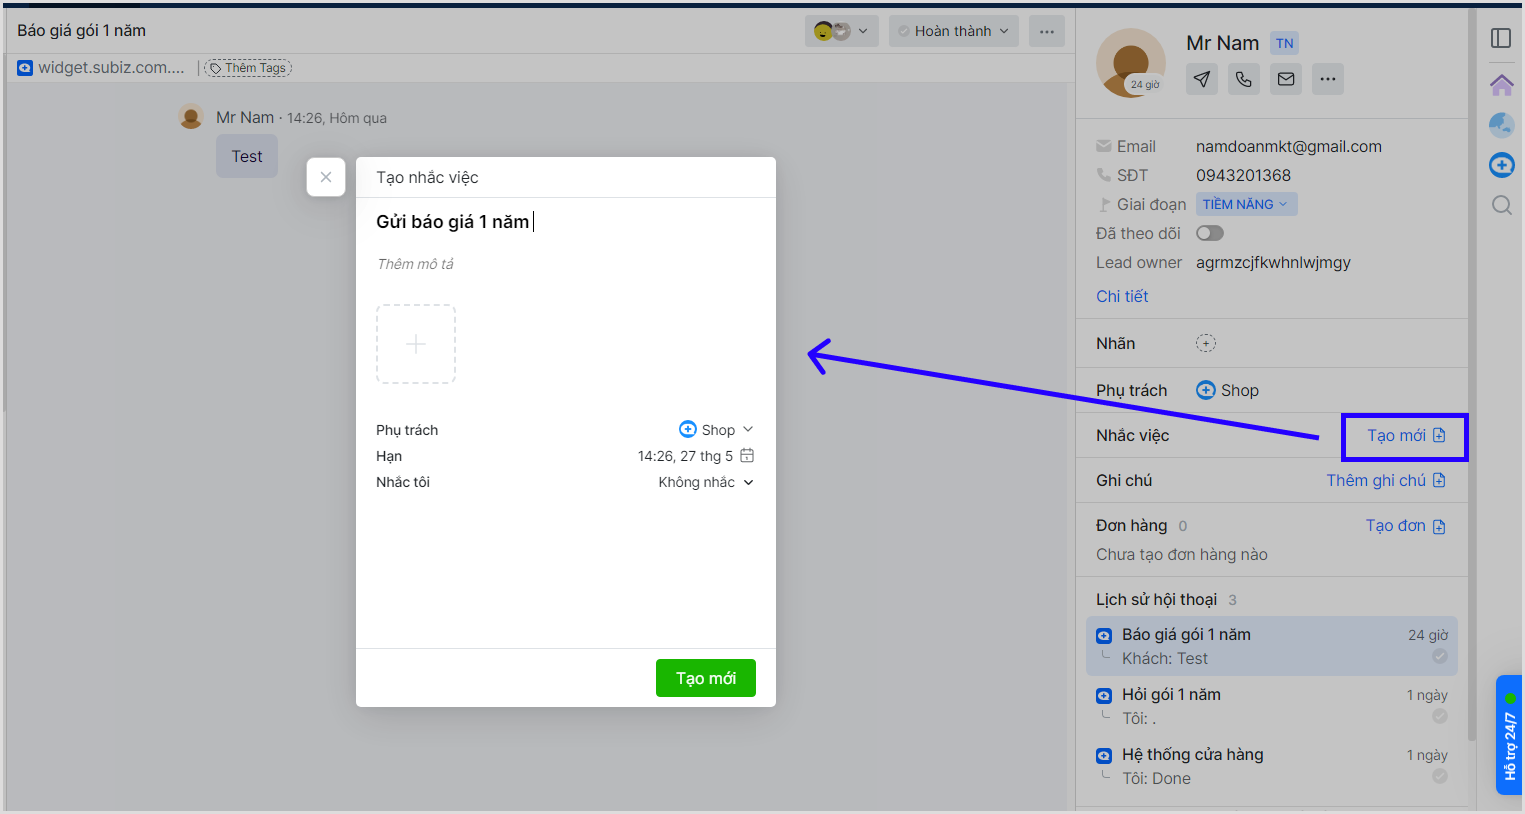
Task: Click the add label plus circle icon
Action: pos(1206,343)
